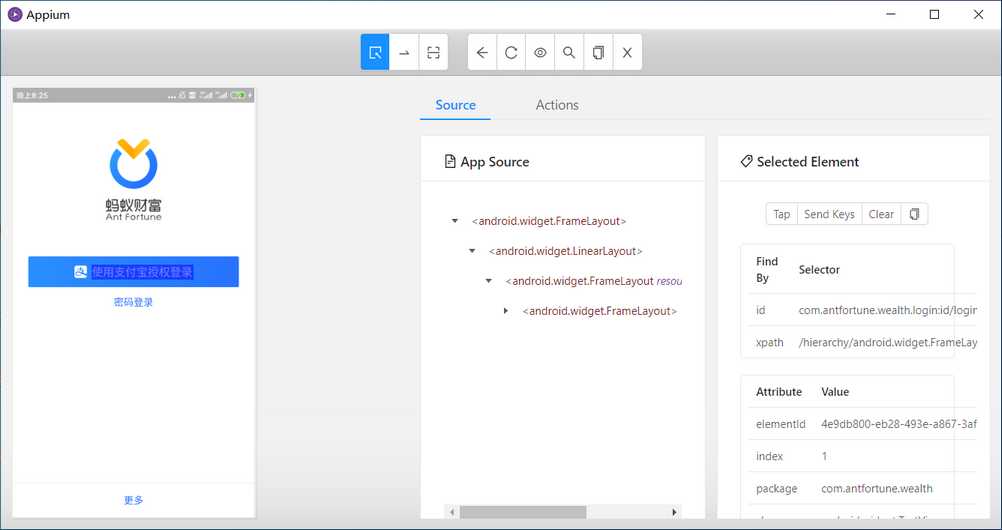Click the App Source horizontal scrollbar thumb
Image resolution: width=1002 pixels, height=530 pixels.
[523, 512]
